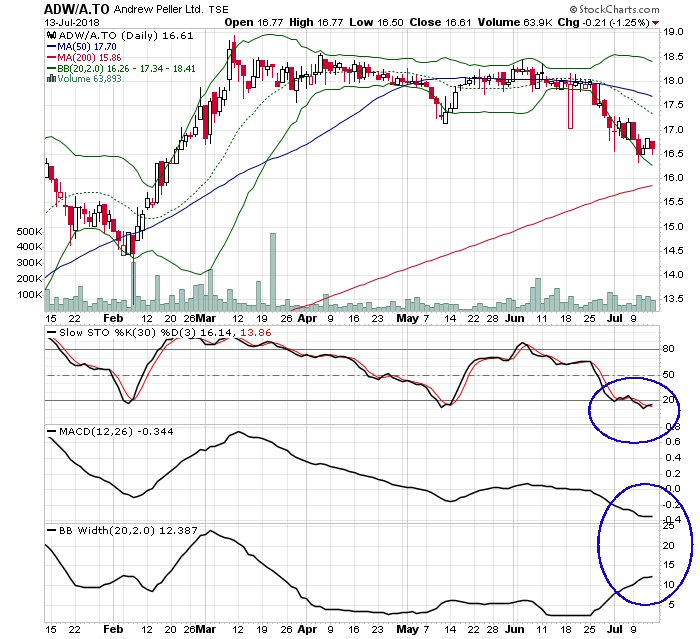Click the 19.0 price axis label

tap(673, 32)
